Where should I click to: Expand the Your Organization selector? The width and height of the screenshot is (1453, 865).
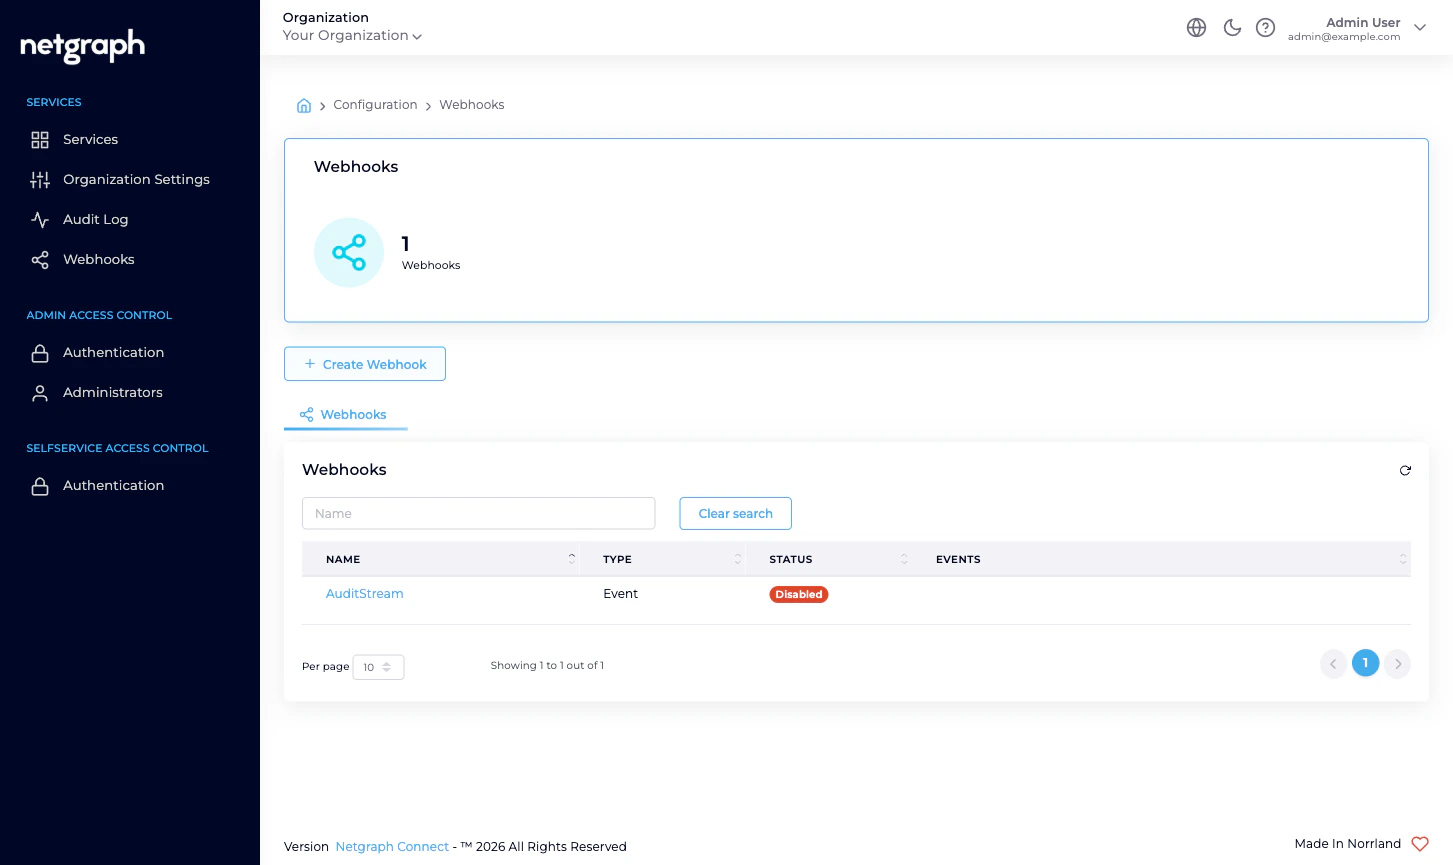[351, 35]
